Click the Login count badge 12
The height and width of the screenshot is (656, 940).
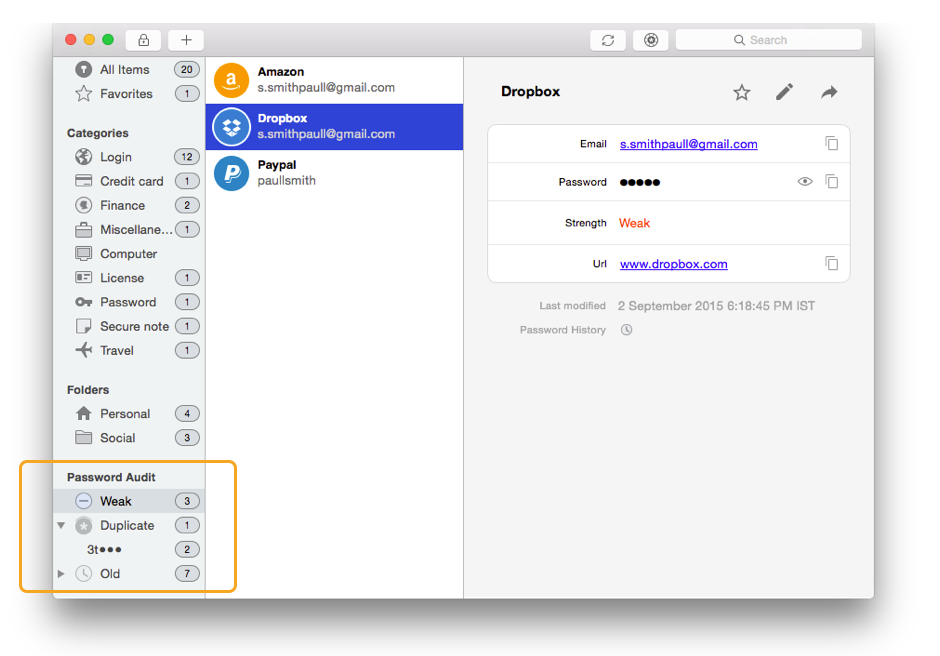(x=187, y=157)
